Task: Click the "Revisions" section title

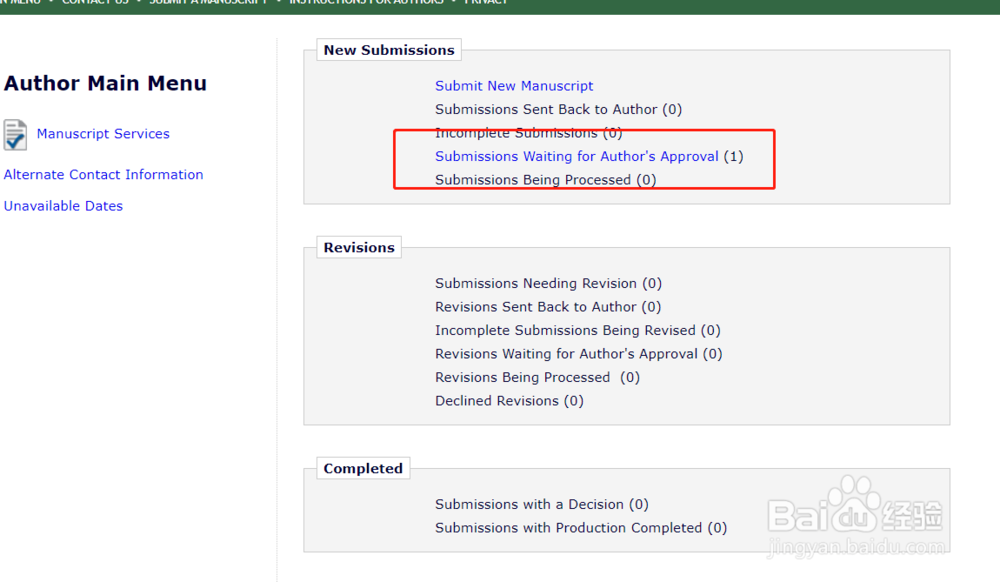Action: click(359, 247)
